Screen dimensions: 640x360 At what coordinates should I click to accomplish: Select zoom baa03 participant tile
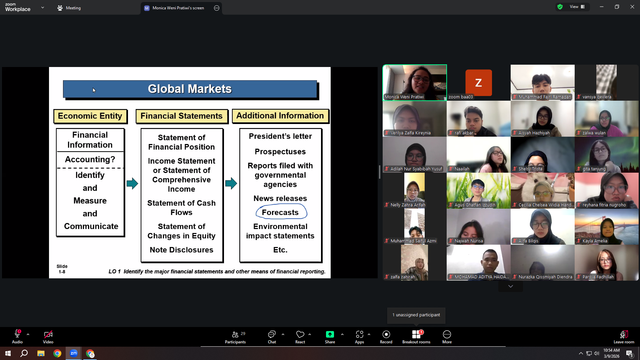pos(478,82)
